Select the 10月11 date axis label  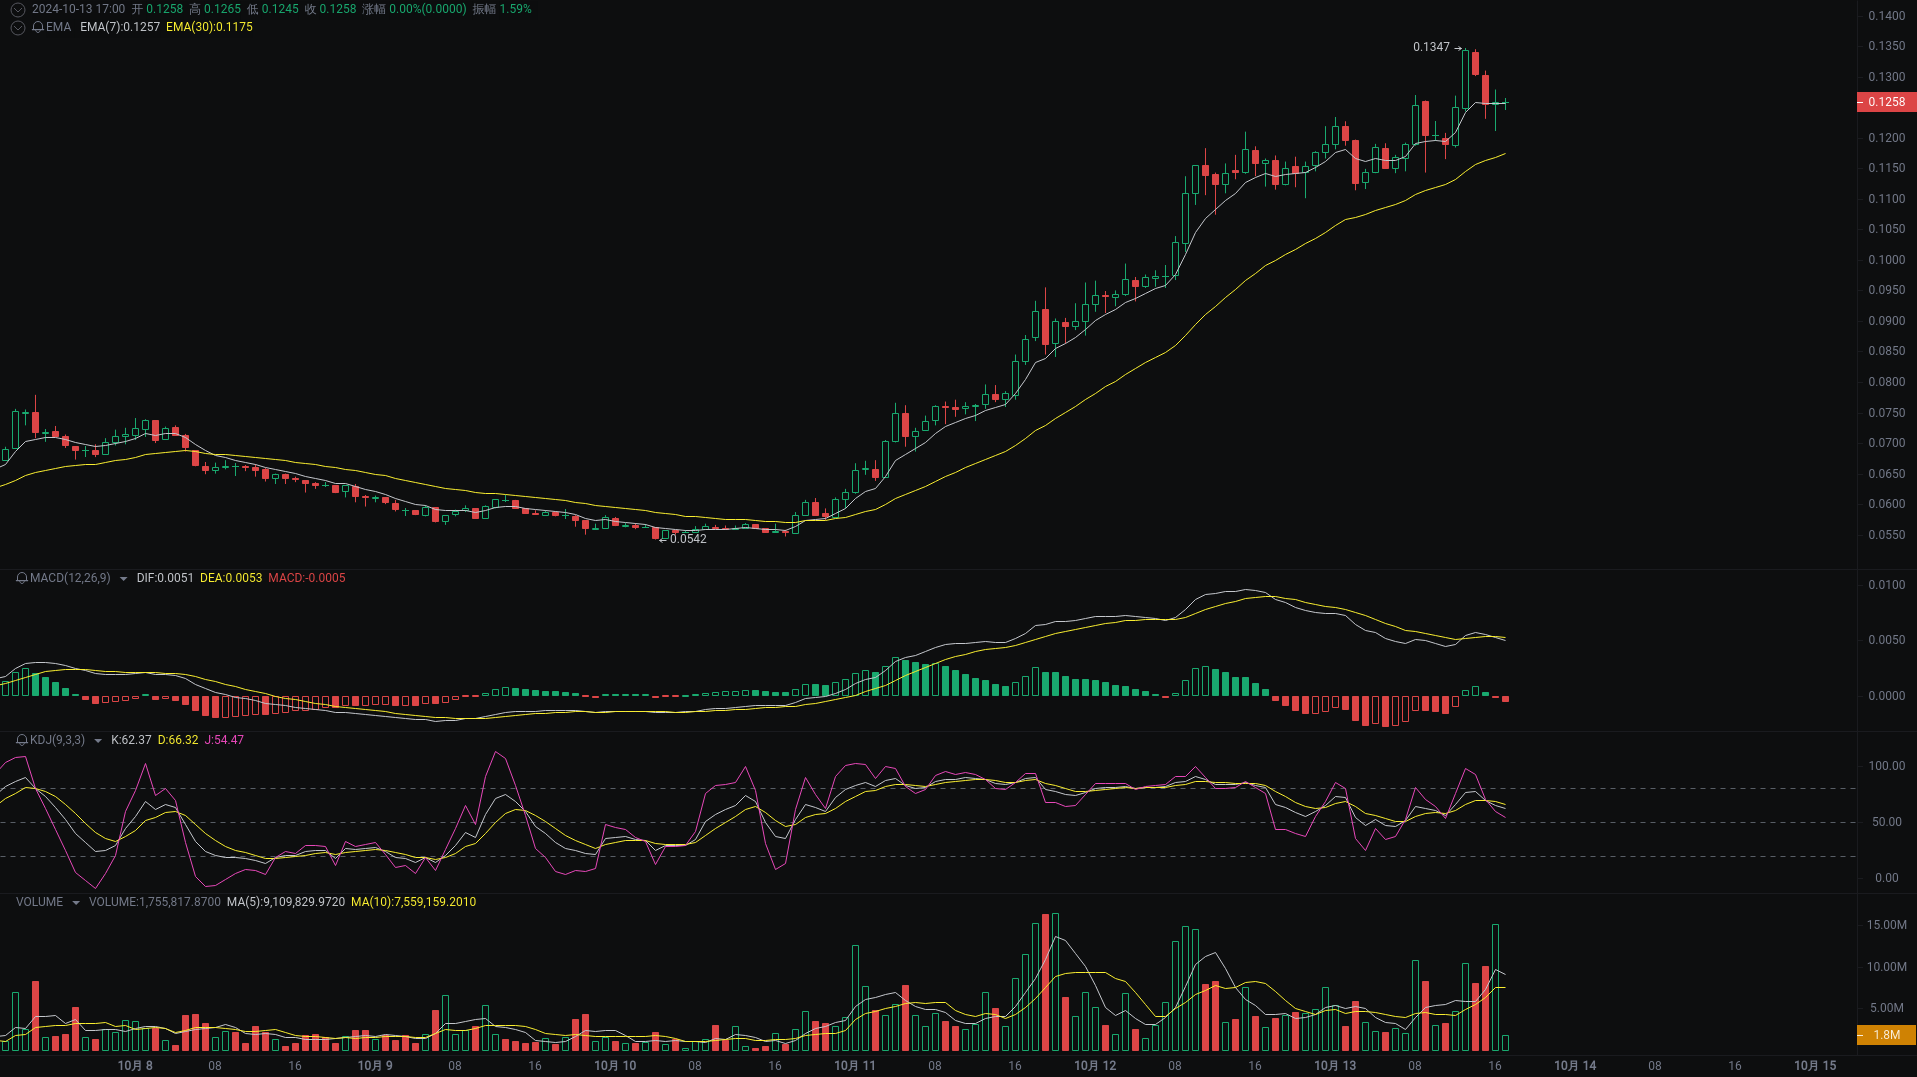coord(855,1066)
